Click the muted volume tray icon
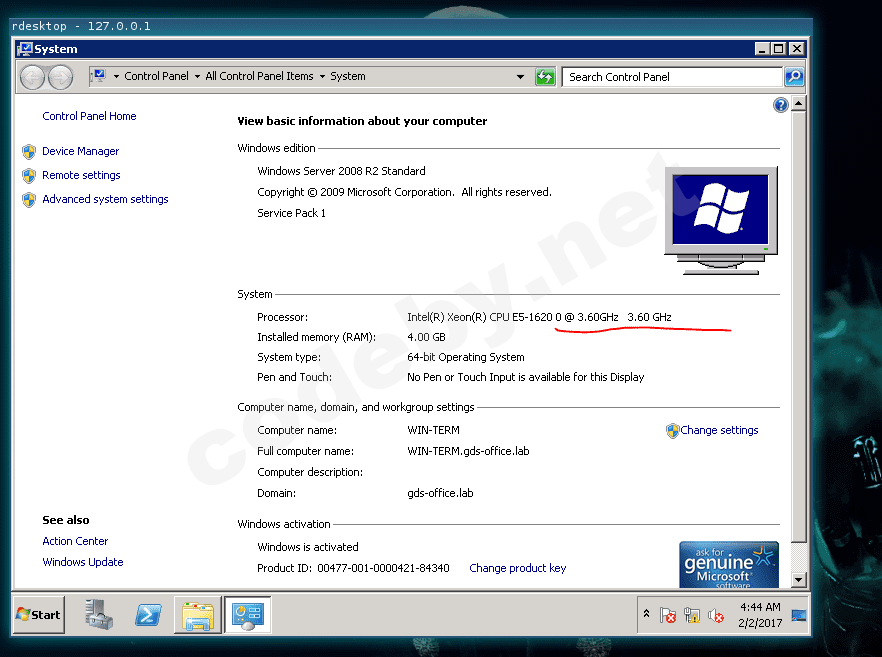The image size is (882, 657). (x=716, y=615)
